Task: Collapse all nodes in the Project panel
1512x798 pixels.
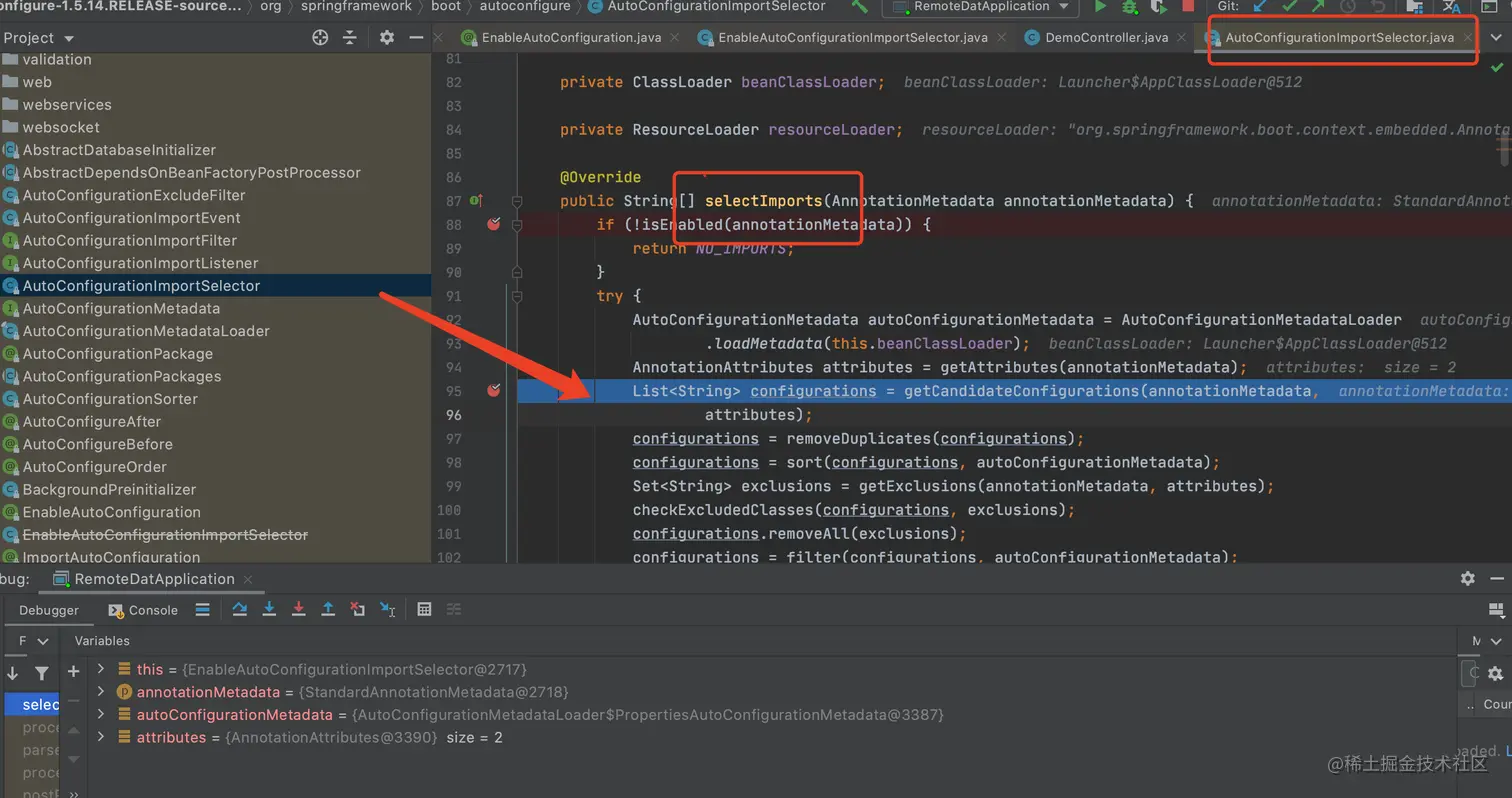Action: [350, 38]
